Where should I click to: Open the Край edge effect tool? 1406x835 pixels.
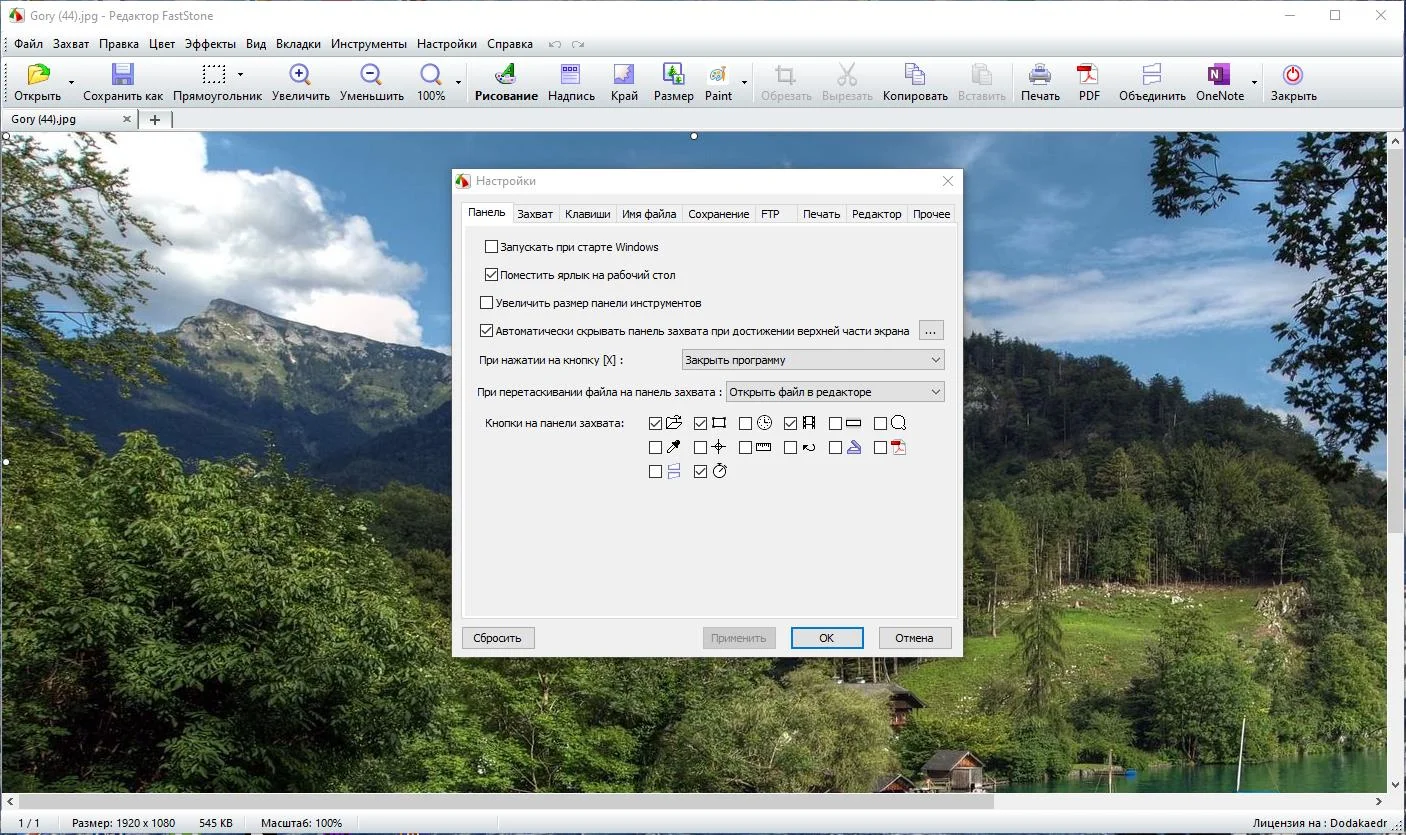[x=624, y=74]
